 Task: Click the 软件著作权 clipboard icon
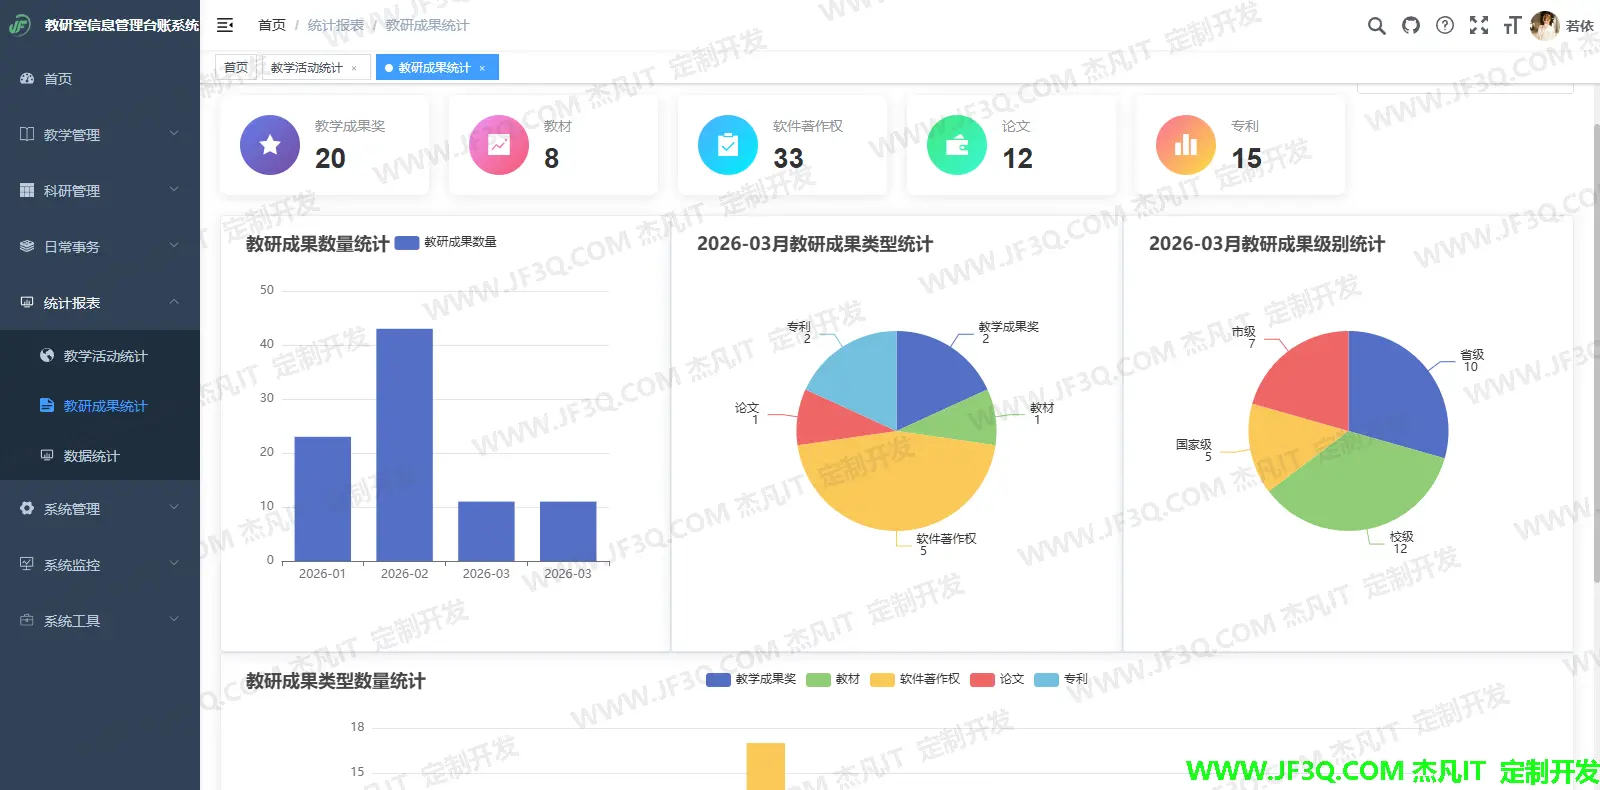pos(728,145)
